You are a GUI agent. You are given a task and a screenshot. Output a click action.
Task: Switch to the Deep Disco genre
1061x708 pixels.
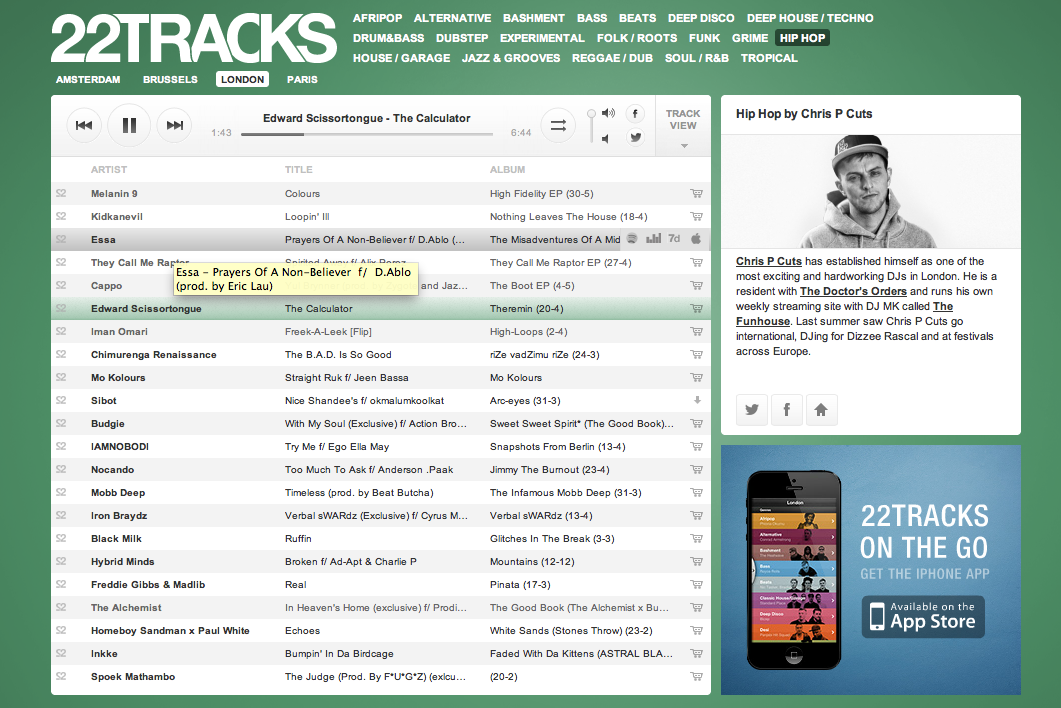[701, 18]
